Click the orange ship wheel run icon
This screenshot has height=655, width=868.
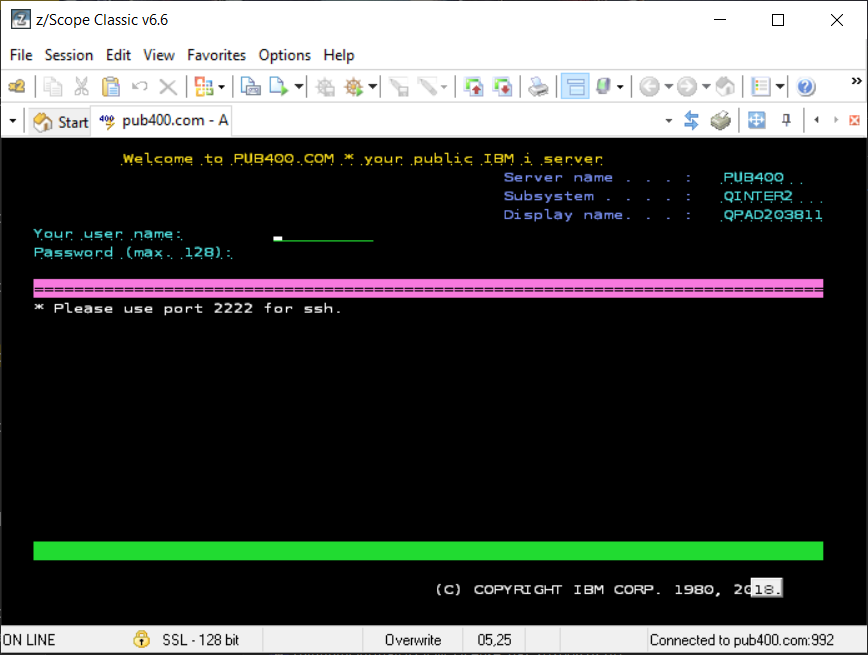click(x=354, y=86)
